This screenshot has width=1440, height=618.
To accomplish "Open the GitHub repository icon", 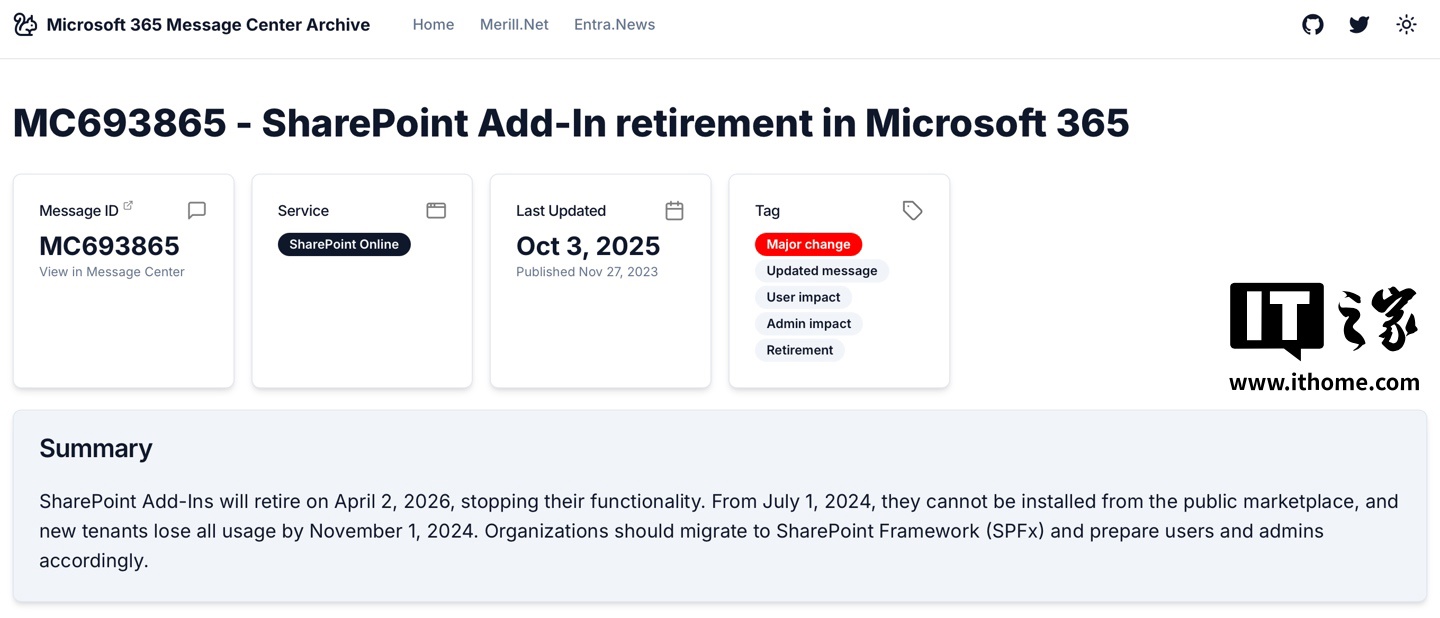I will [x=1313, y=25].
